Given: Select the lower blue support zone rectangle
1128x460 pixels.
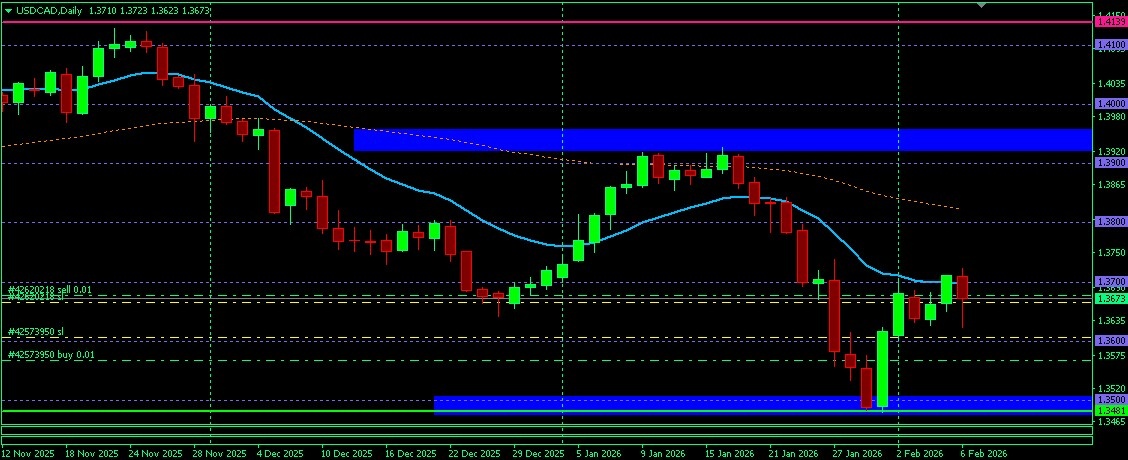Looking at the screenshot, I should tap(763, 405).
